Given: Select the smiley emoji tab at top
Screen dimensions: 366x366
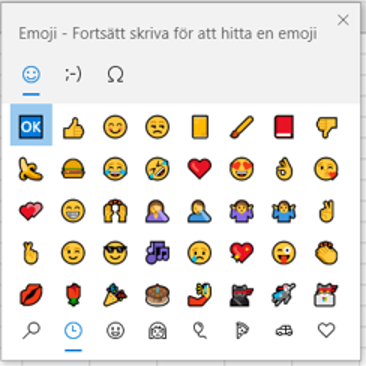Looking at the screenshot, I should [x=31, y=74].
